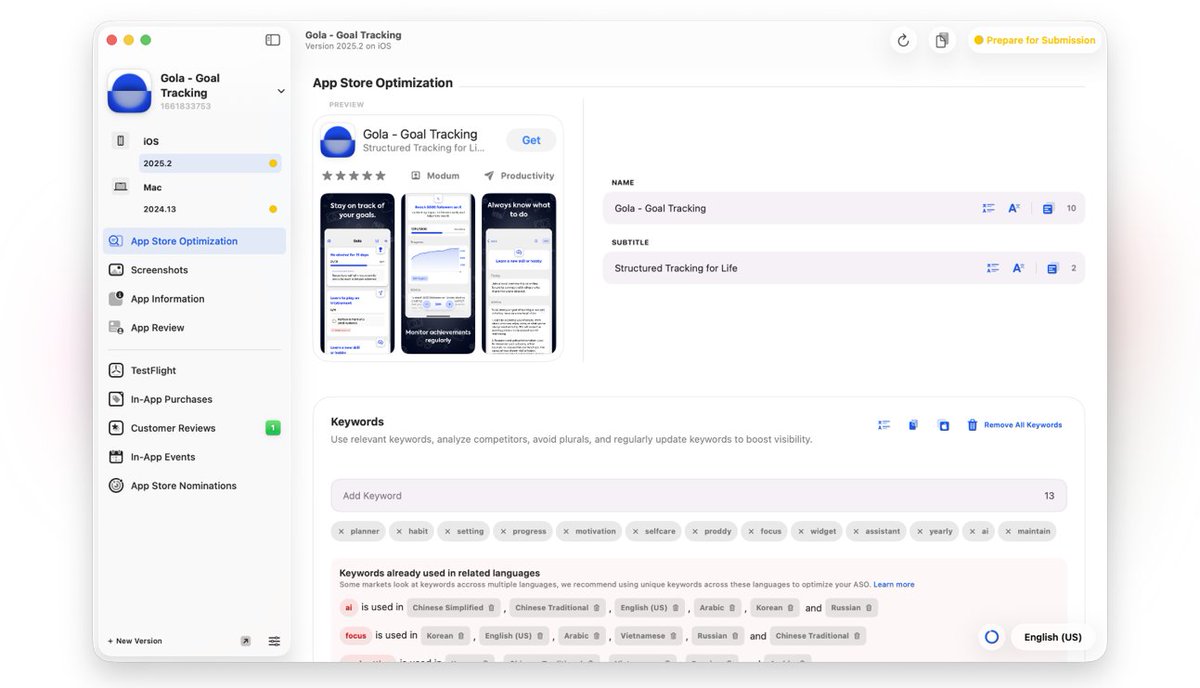The image size is (1200, 688).
Task: Open Customer Reviews section
Action: click(194, 428)
